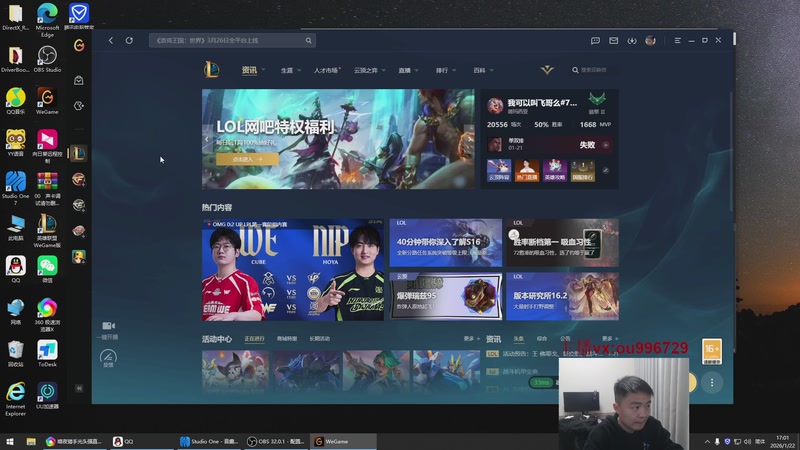Open the latest match row marked 失败

[549, 144]
